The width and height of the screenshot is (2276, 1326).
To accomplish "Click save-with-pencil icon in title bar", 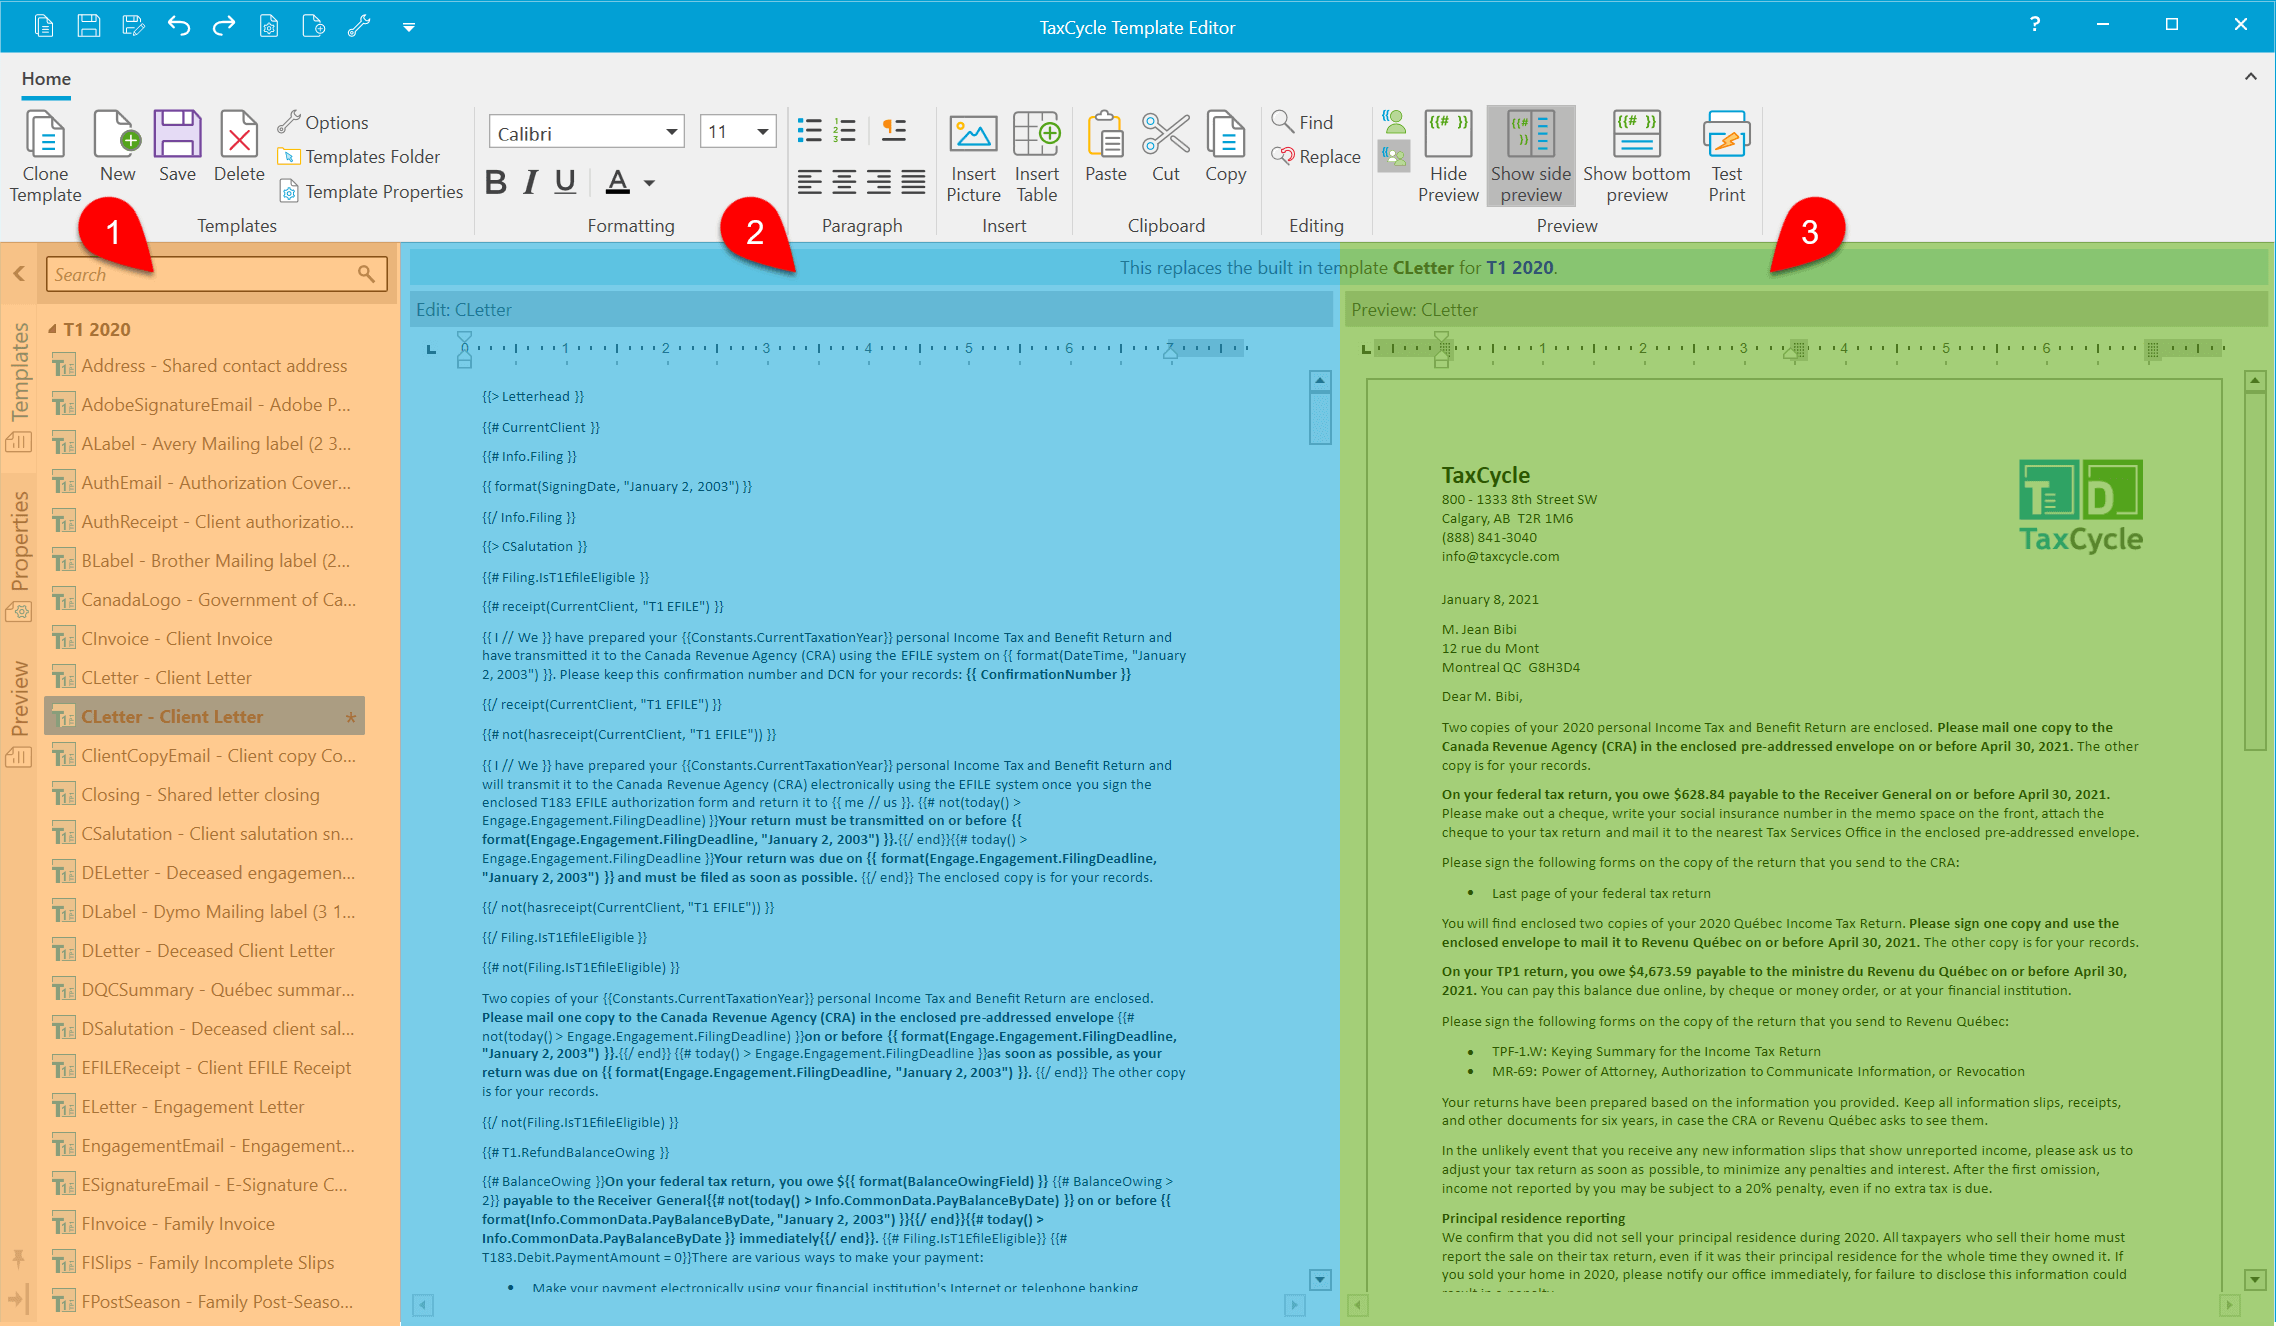I will tap(133, 26).
